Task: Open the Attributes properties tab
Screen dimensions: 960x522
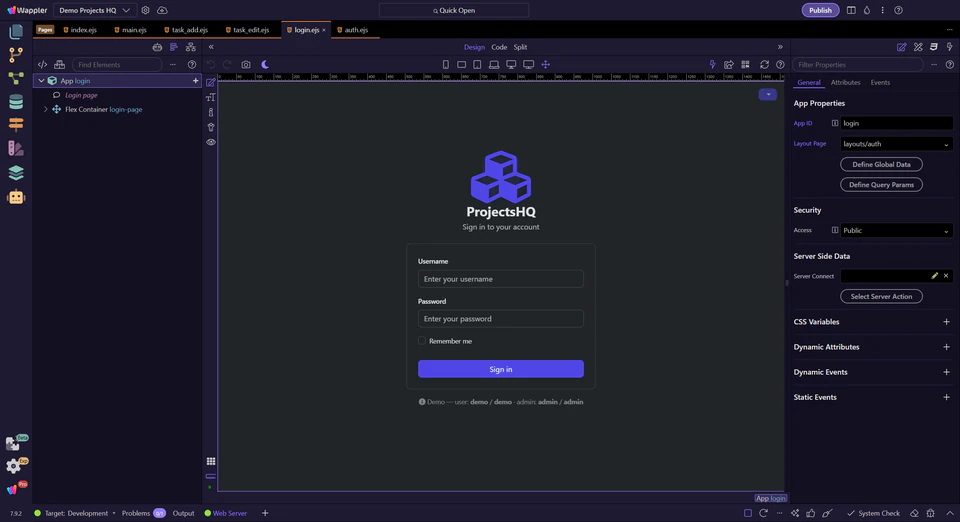Action: coord(845,83)
